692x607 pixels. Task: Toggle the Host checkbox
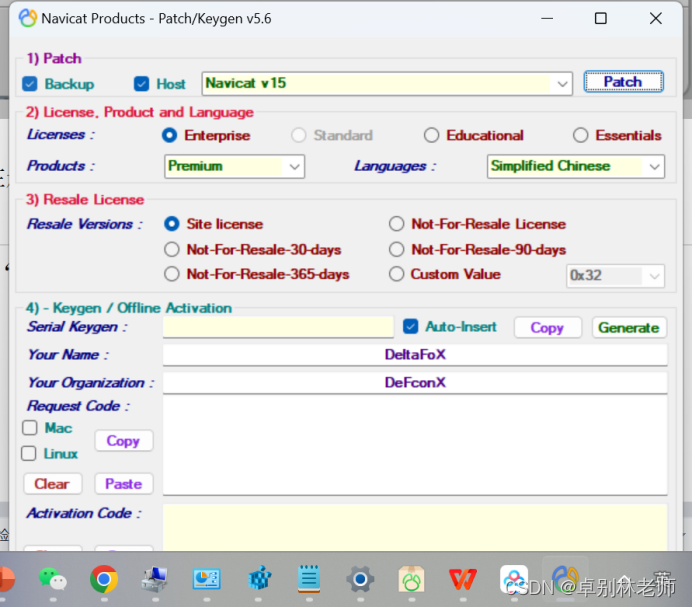click(141, 84)
